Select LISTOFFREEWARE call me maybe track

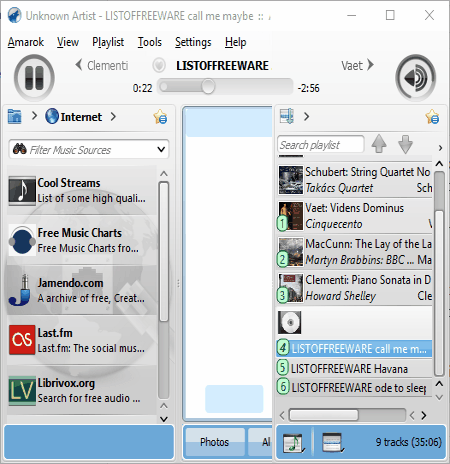354,349
